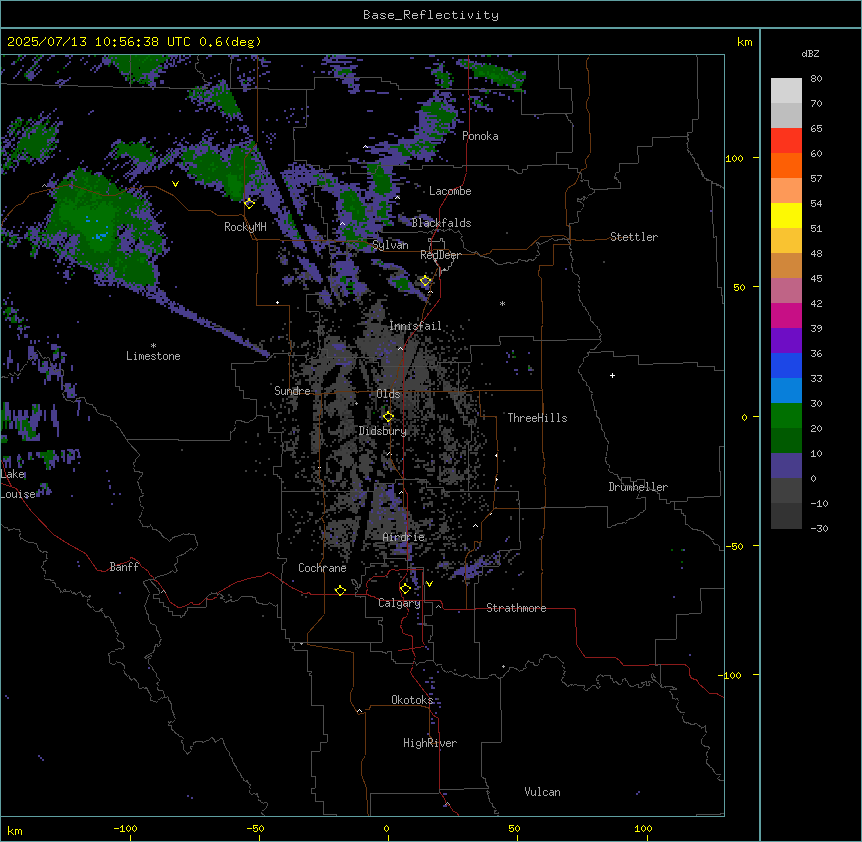Click the -30 value on the dBZ scale
862x842 pixels.
[x=819, y=528]
